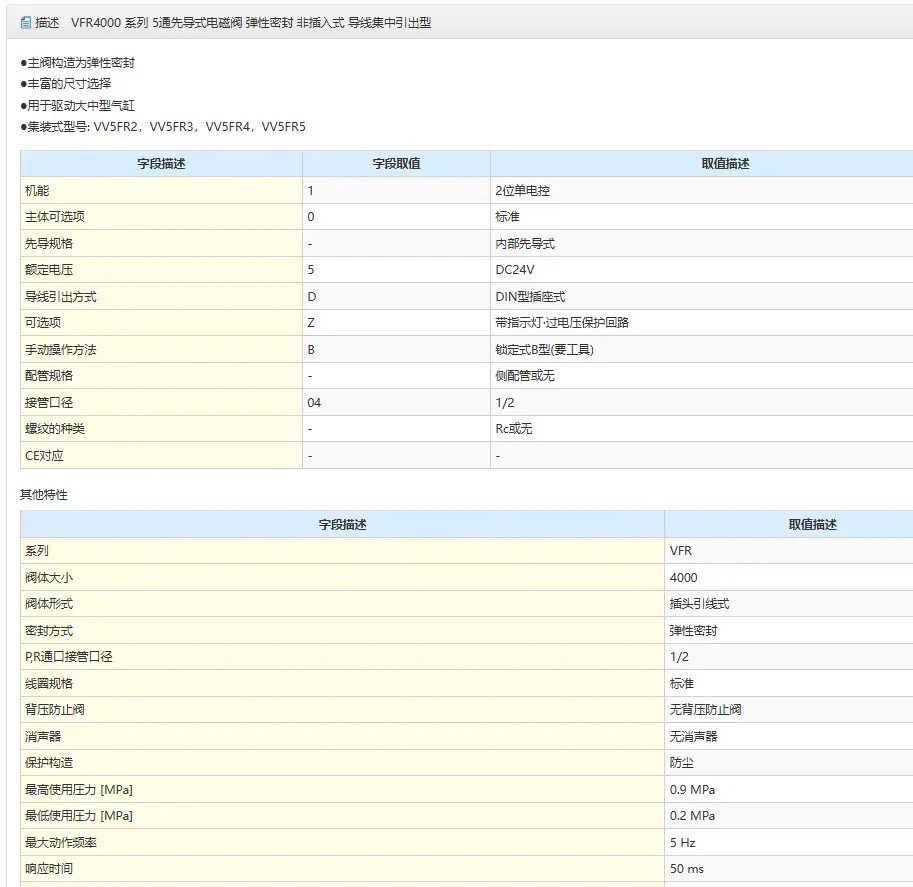Click the 描述 document icon in header
The image size is (913, 887).
click(26, 23)
